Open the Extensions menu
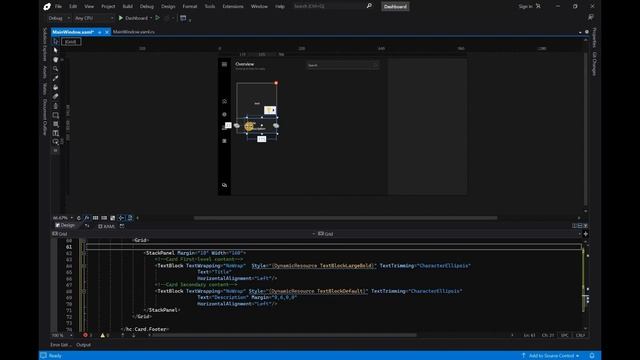Viewport: 640px width, 360px height. (233, 7)
